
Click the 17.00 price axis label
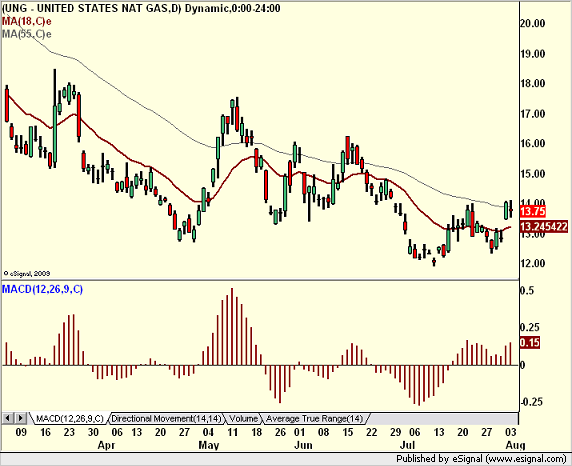(533, 114)
